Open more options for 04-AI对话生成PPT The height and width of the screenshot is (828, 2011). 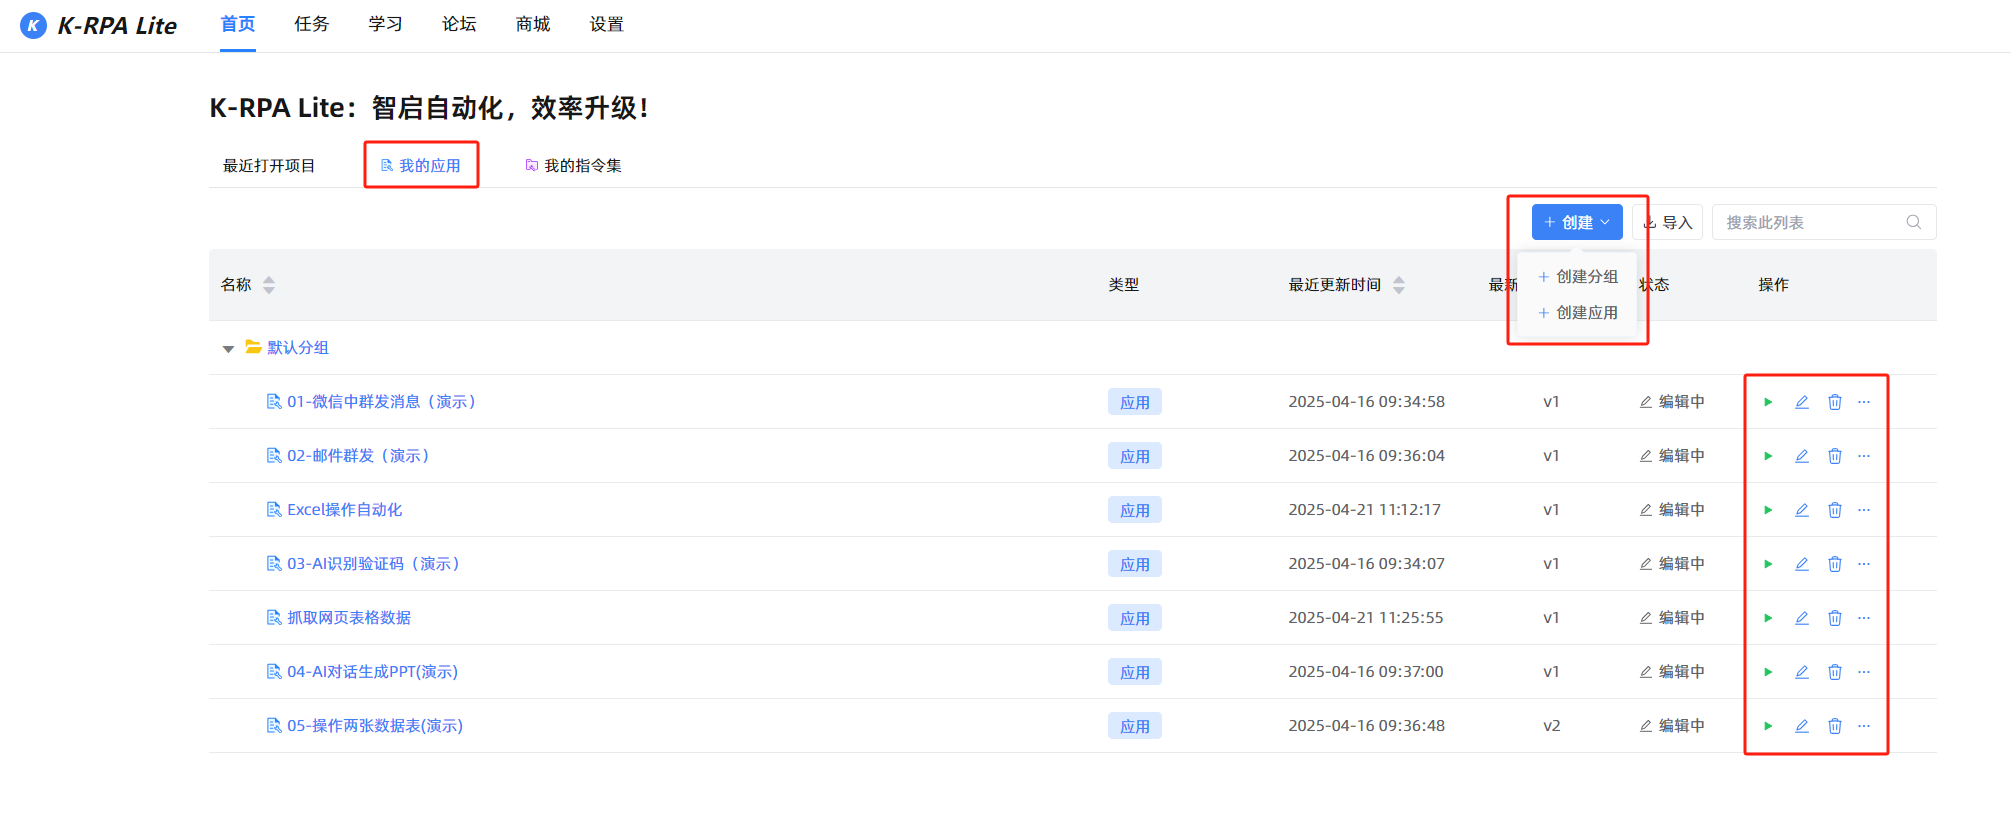click(x=1864, y=672)
